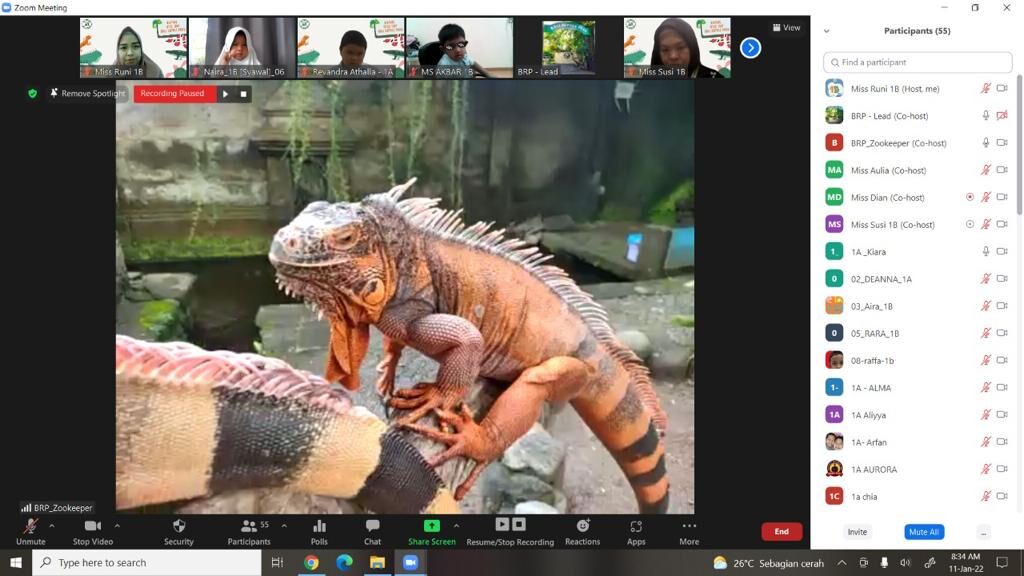Image resolution: width=1024 pixels, height=576 pixels.
Task: Open the Polls icon in toolbar
Action: (319, 526)
